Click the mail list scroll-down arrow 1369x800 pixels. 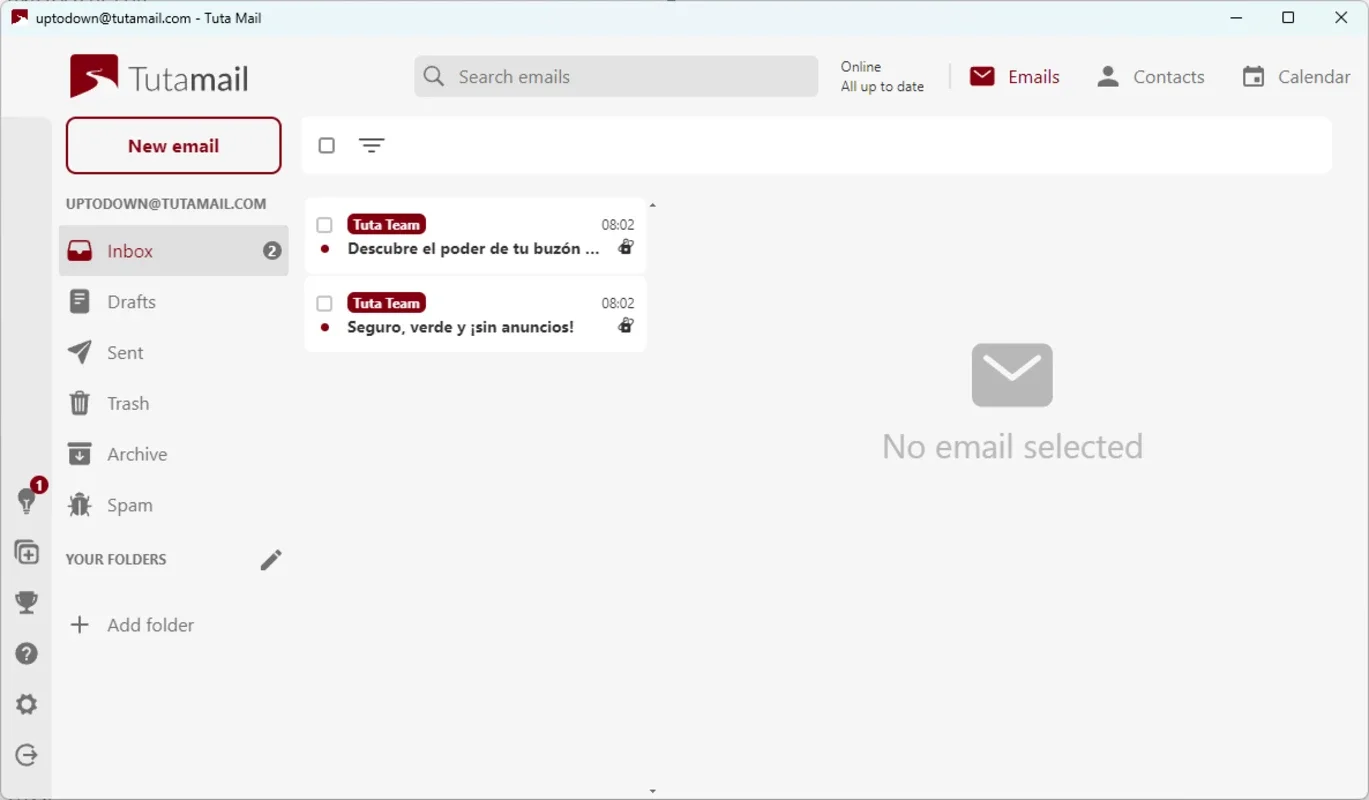click(x=653, y=791)
